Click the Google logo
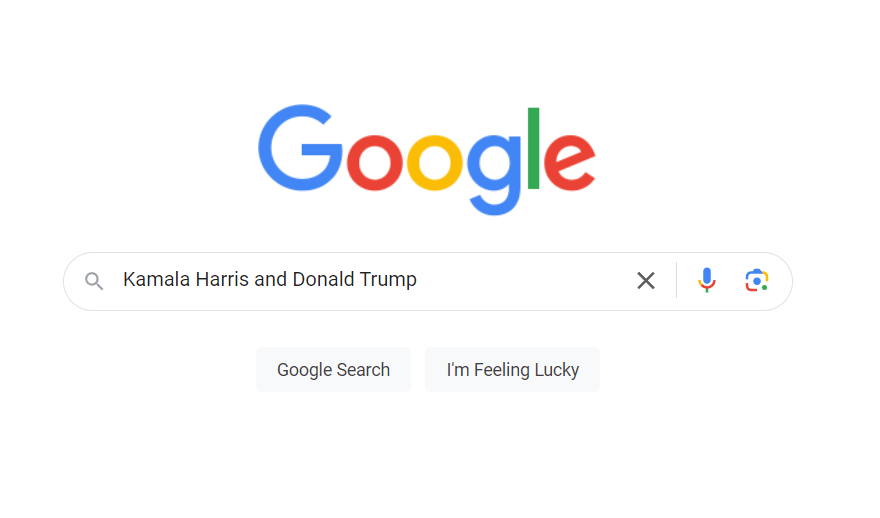The image size is (880, 518). pyautogui.click(x=427, y=159)
